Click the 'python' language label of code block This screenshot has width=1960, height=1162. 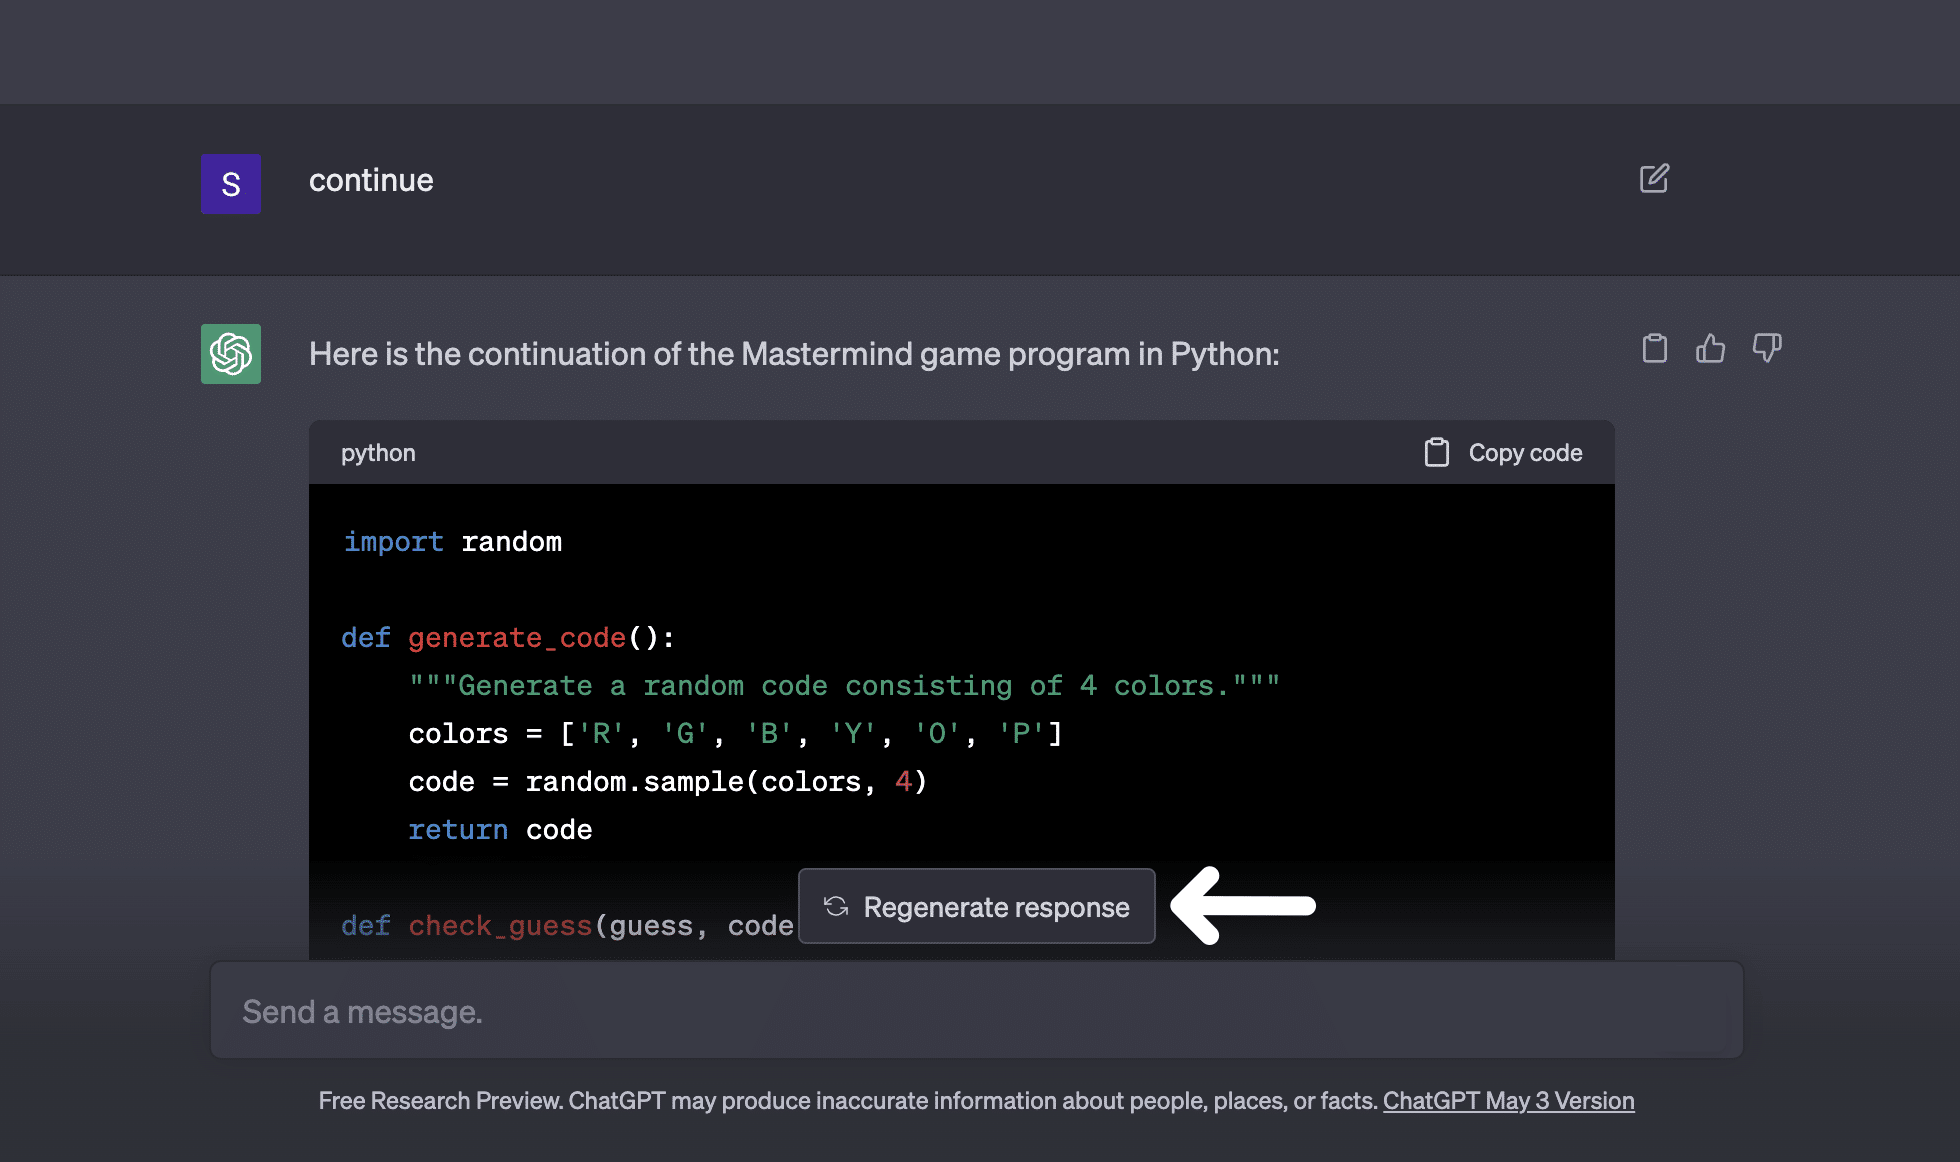click(x=378, y=453)
